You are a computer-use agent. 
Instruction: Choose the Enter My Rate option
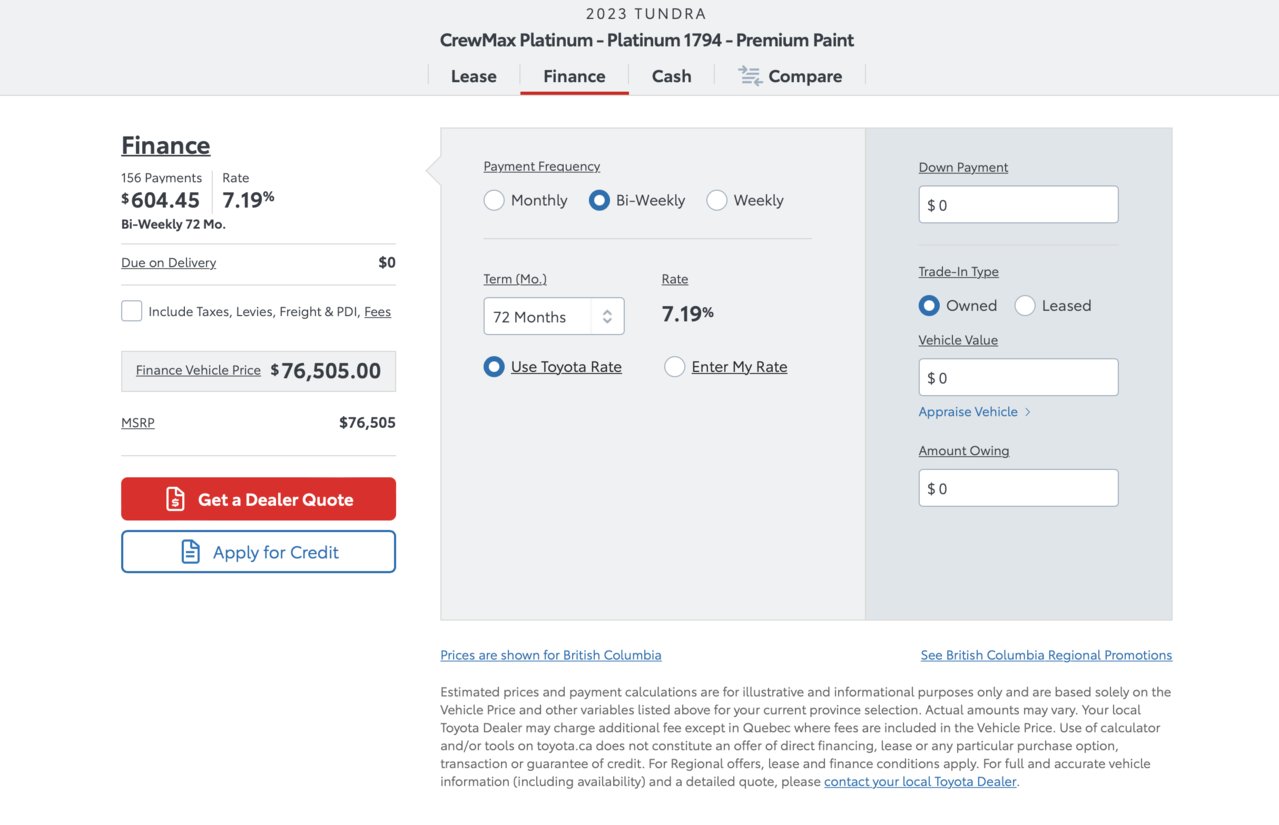click(675, 367)
